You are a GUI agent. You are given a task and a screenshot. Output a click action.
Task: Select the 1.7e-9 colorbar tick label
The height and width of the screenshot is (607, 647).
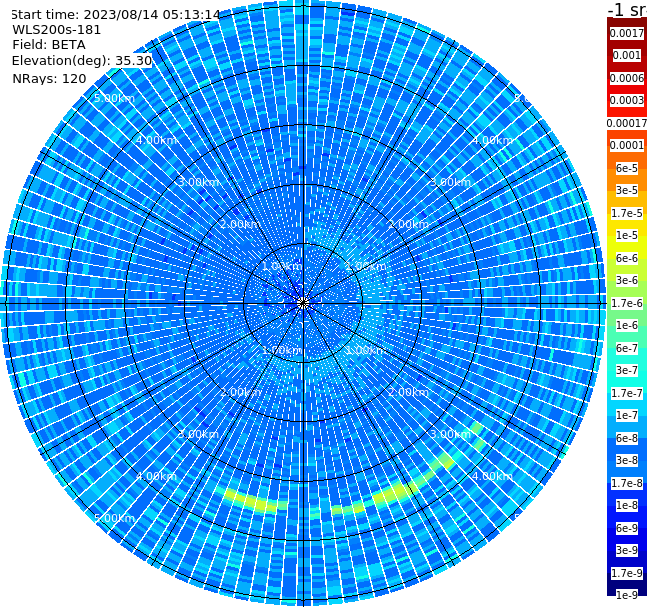click(x=627, y=573)
